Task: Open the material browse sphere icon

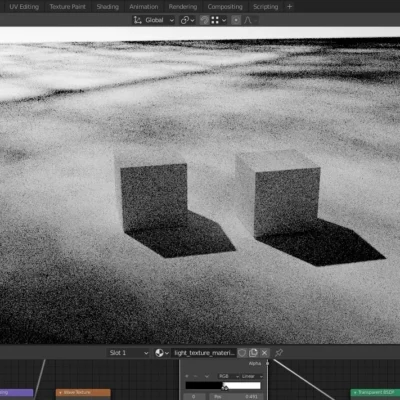Action: [x=162, y=353]
